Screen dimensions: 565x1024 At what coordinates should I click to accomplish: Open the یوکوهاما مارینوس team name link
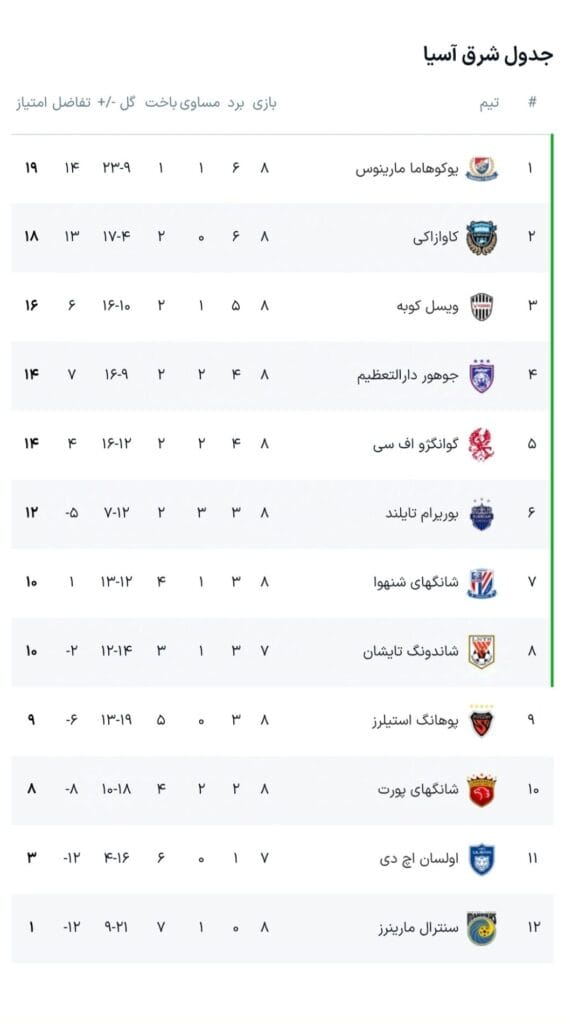pyautogui.click(x=407, y=169)
